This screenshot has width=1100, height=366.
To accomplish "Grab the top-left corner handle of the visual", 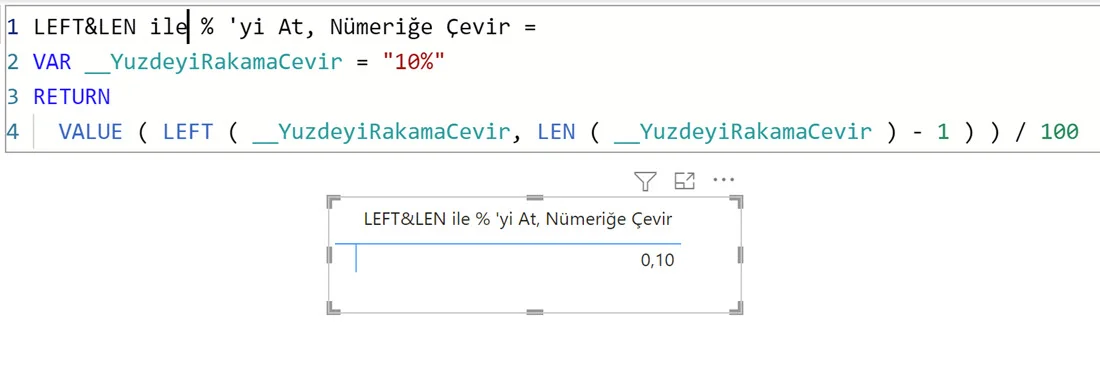I will click(334, 203).
